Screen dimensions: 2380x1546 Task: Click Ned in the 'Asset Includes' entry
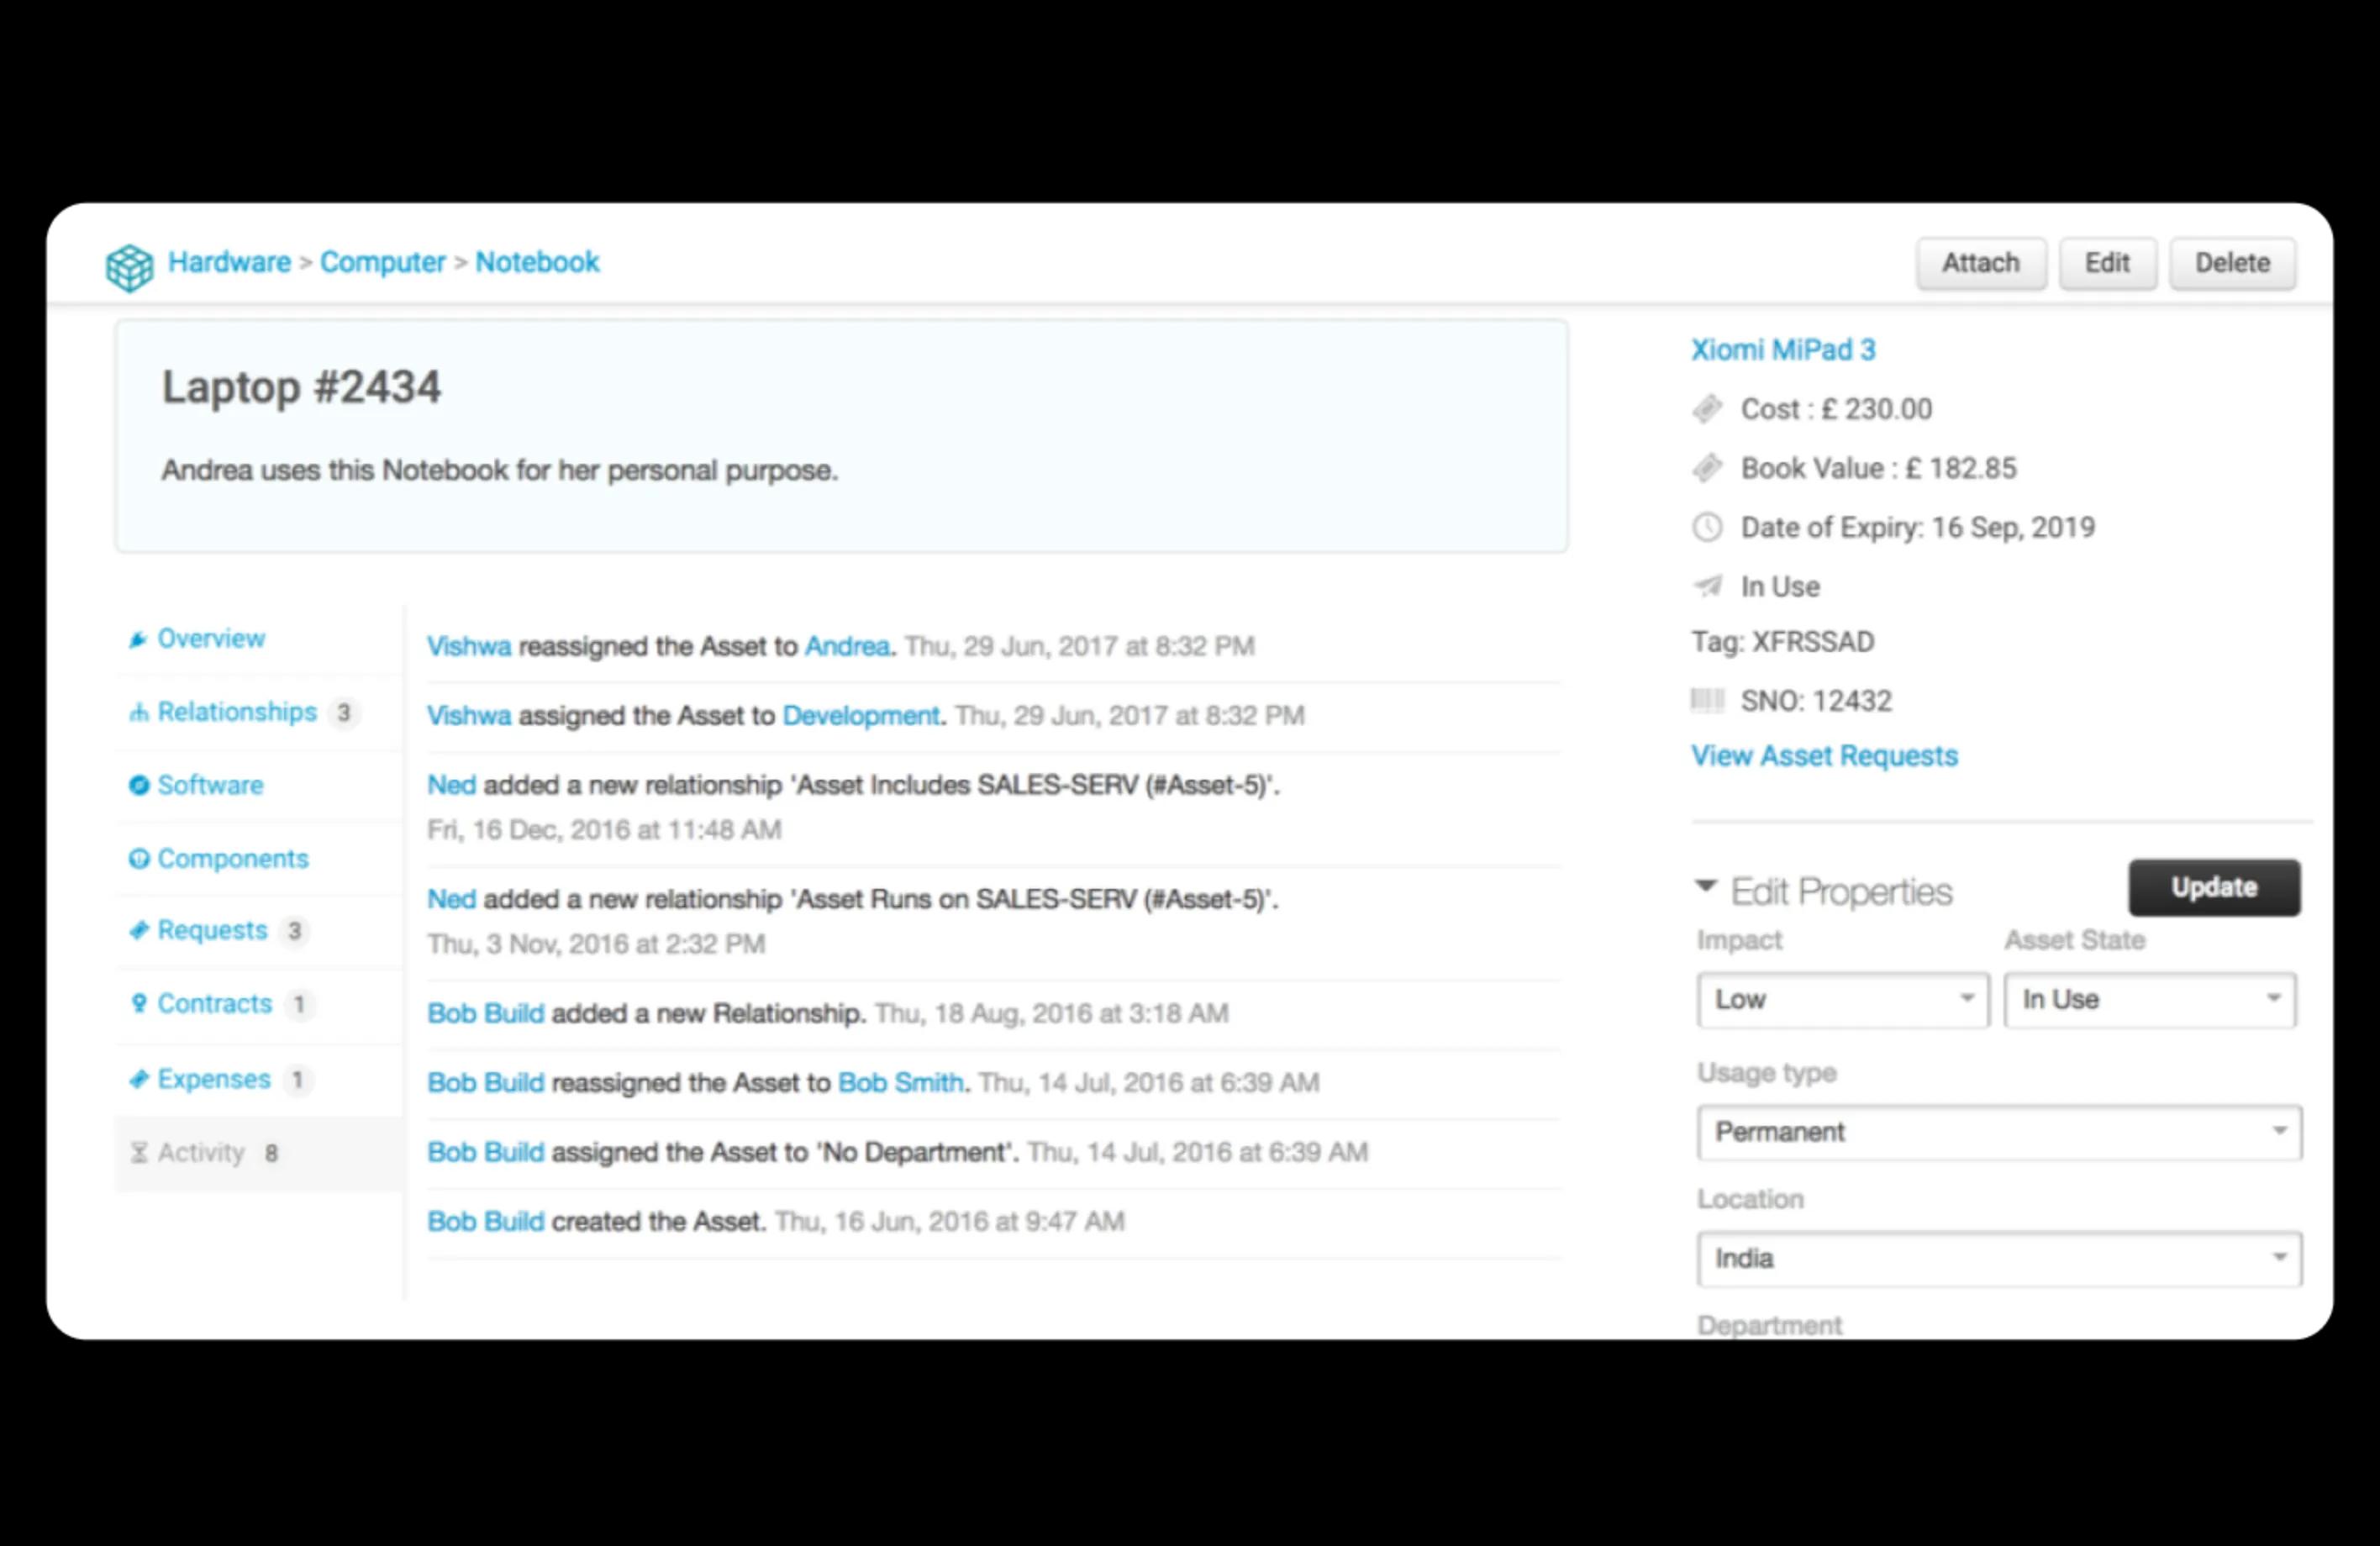pos(451,785)
